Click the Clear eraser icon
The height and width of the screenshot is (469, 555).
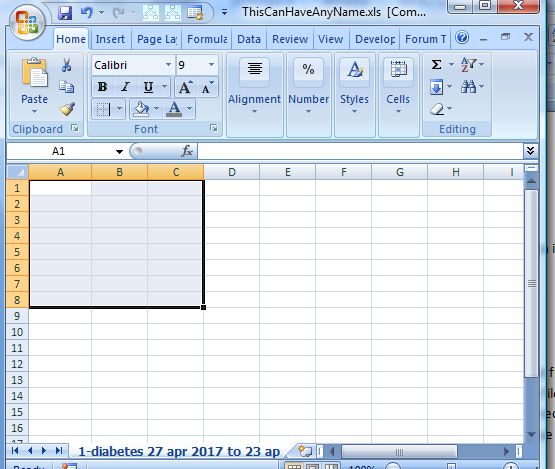(437, 109)
